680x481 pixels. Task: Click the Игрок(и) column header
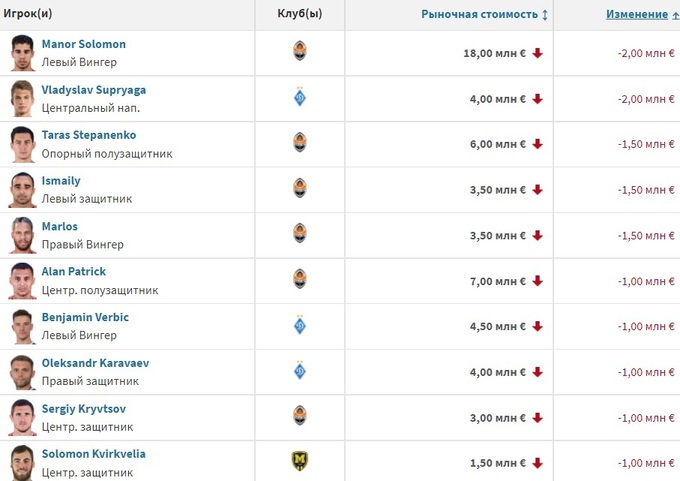[x=27, y=15]
